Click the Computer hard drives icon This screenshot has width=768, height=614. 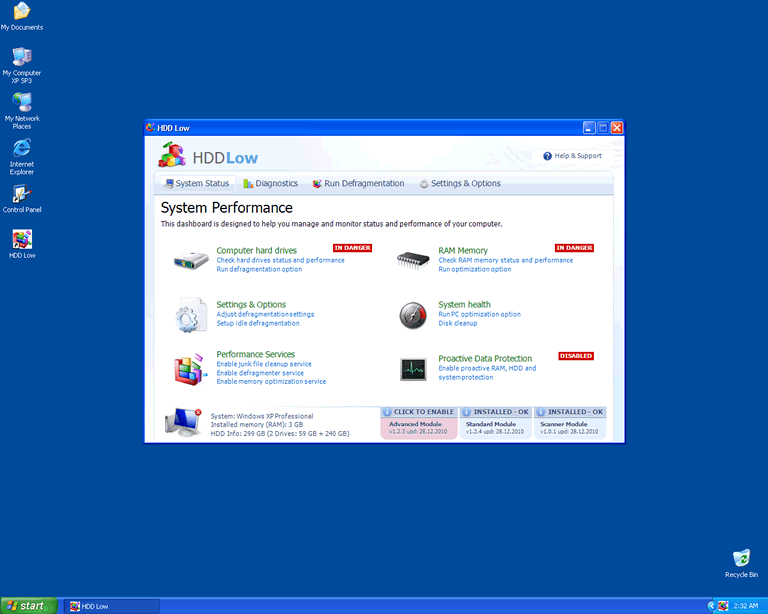(x=189, y=260)
